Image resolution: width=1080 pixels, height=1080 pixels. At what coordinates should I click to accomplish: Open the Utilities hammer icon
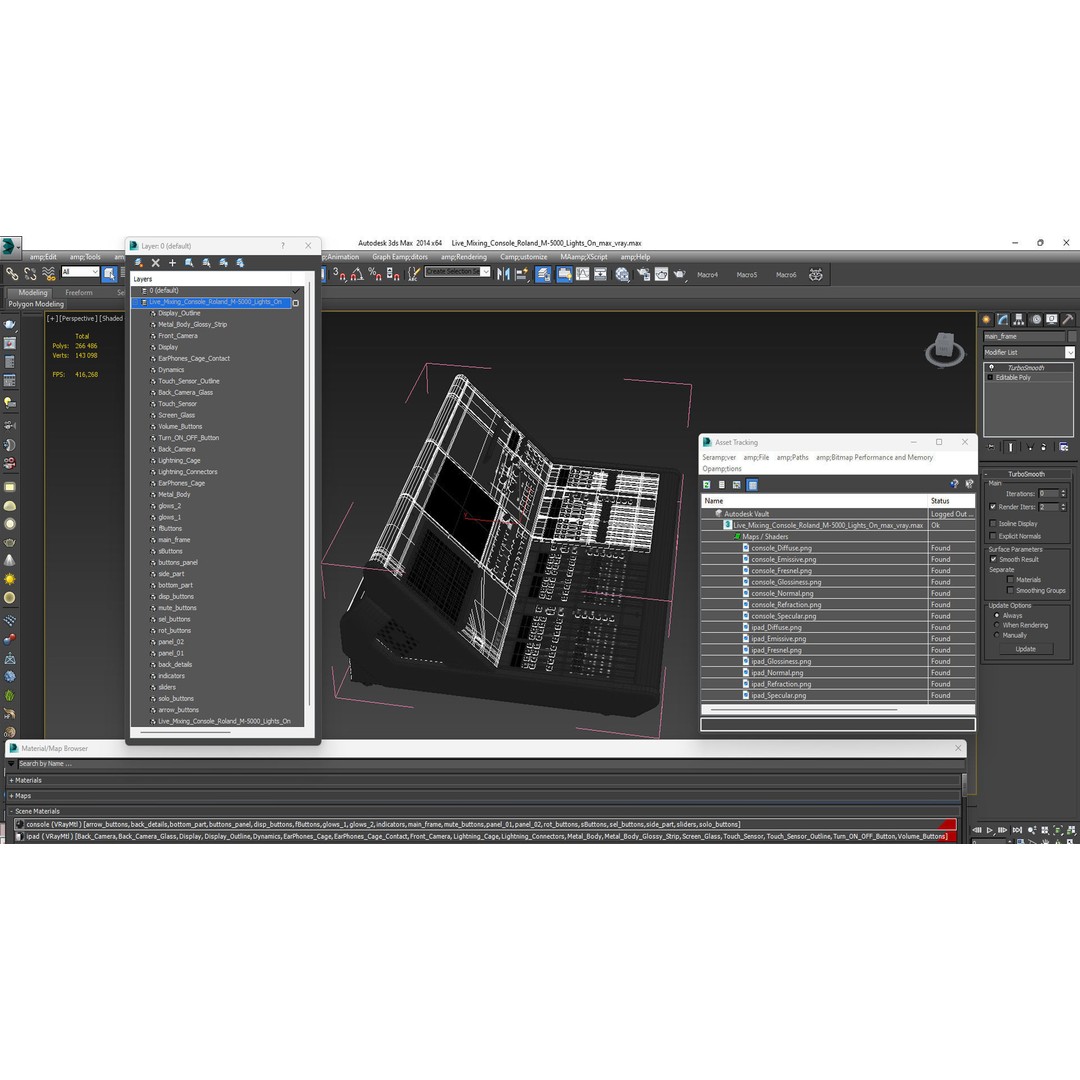1068,320
